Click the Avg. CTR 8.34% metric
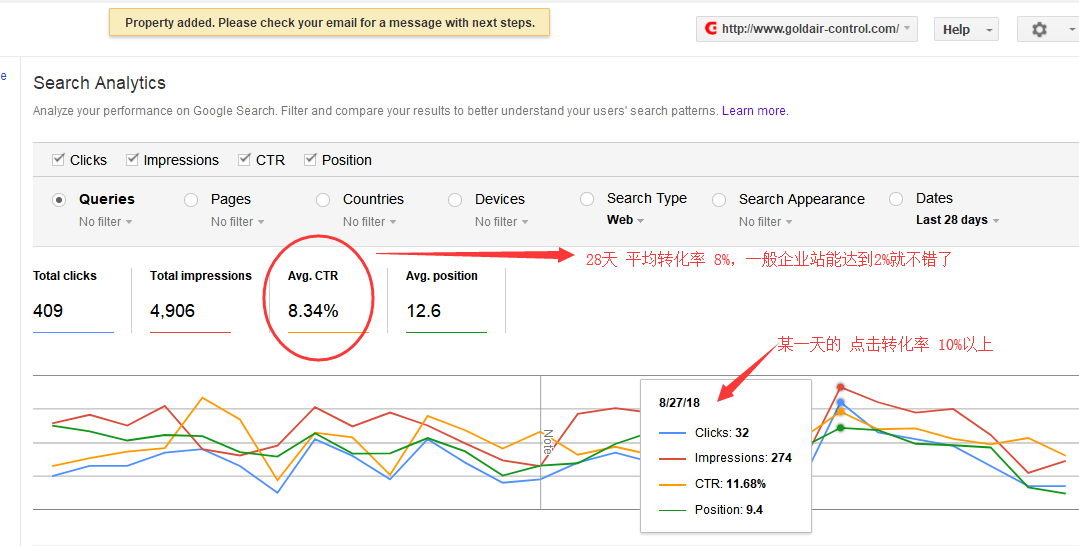 pyautogui.click(x=313, y=311)
